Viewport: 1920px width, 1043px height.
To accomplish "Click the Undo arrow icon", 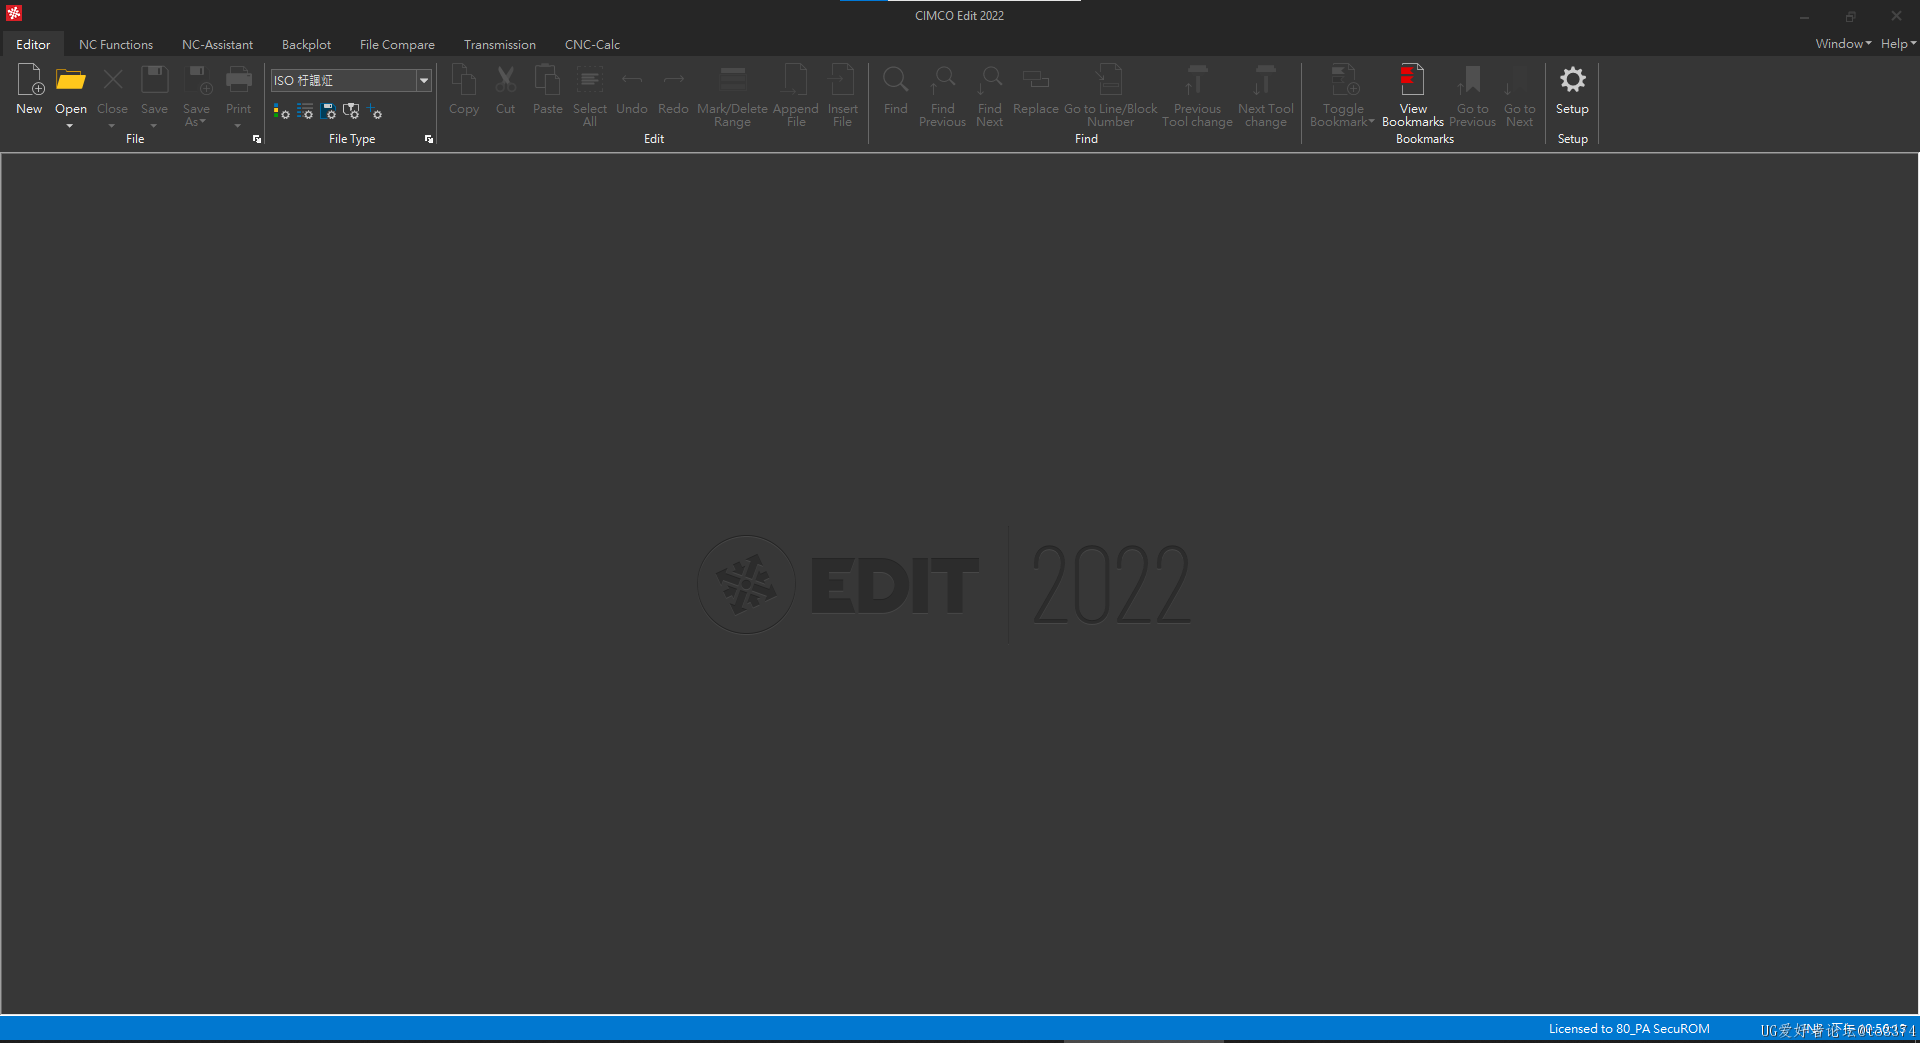I will 632,80.
